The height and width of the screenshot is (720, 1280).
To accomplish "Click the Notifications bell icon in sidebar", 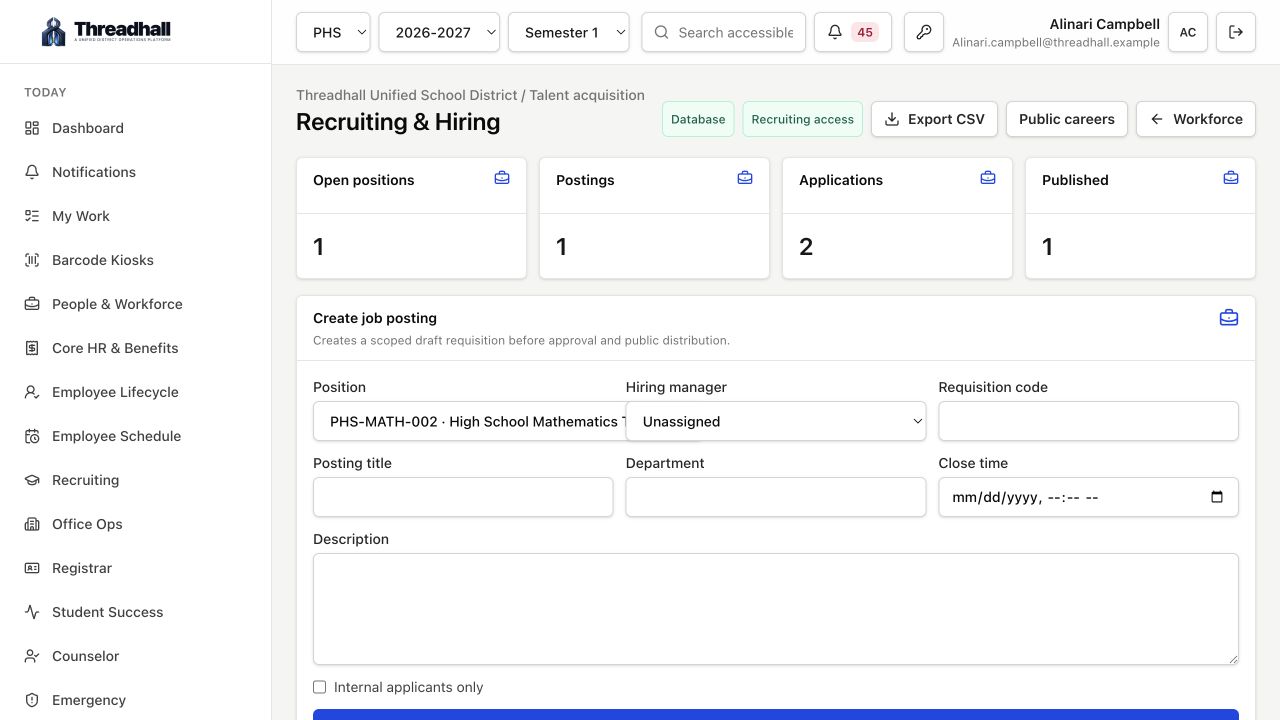I will 32,172.
